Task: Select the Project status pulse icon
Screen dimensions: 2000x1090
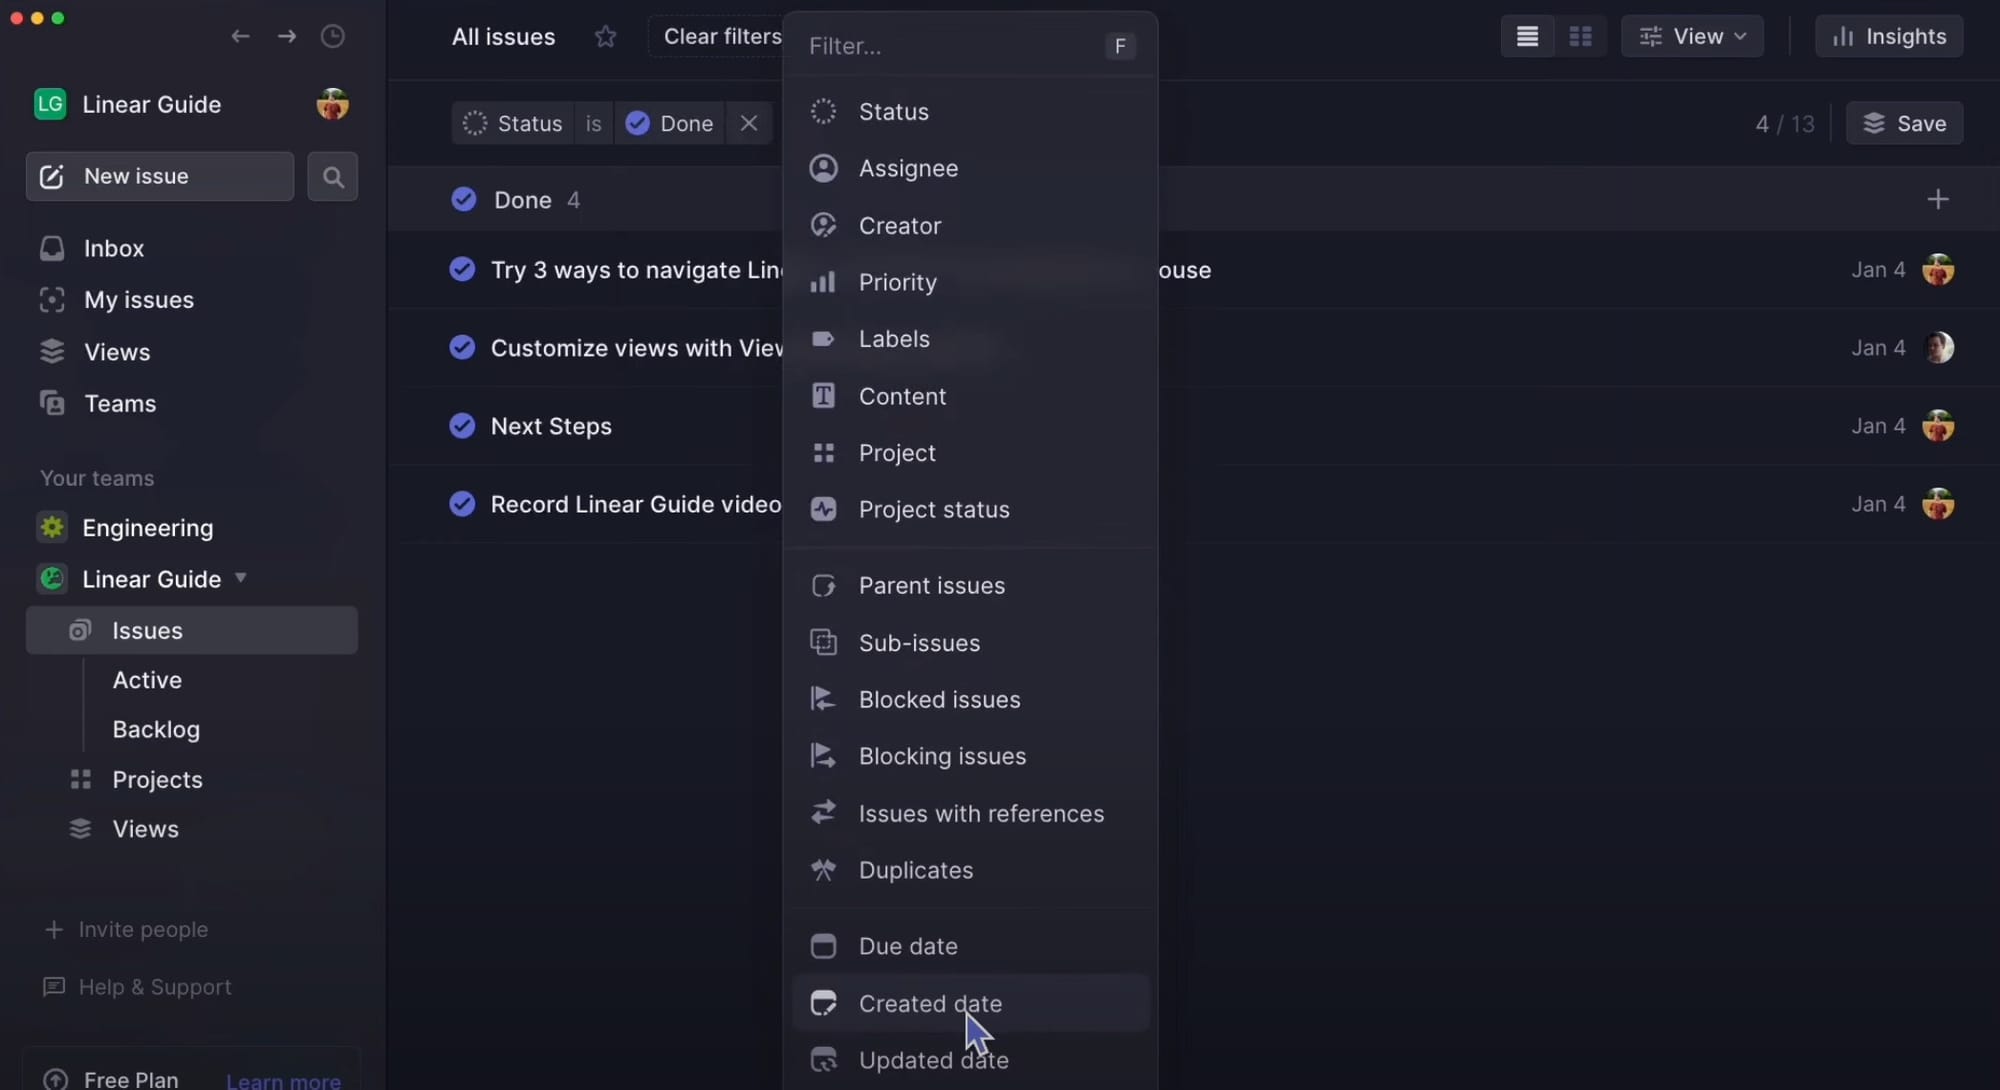Action: pos(823,510)
